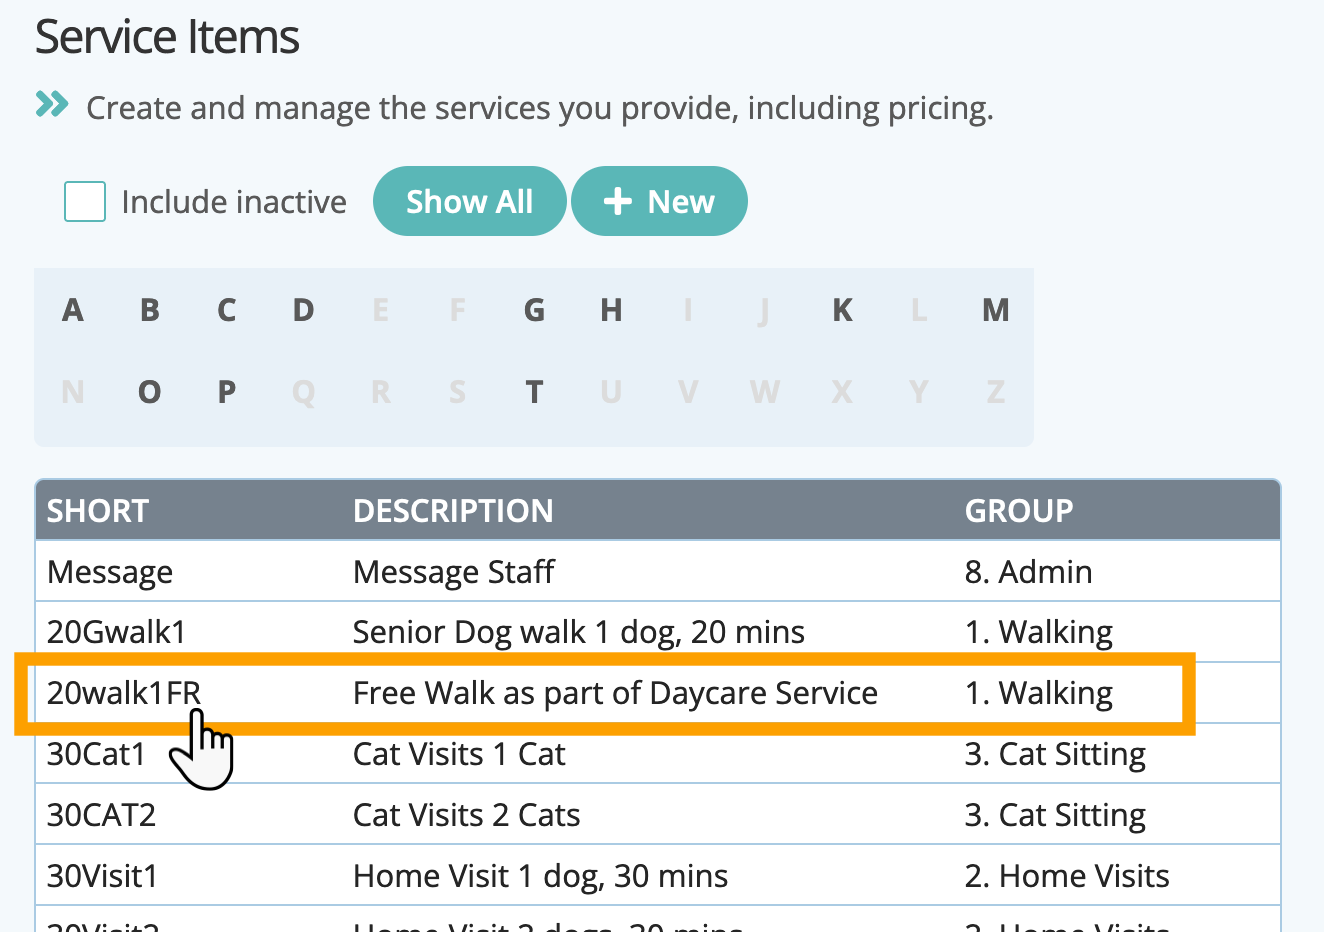Viewport: 1324px width, 932px height.
Task: Open the Message Staff service row
Action: [453, 572]
